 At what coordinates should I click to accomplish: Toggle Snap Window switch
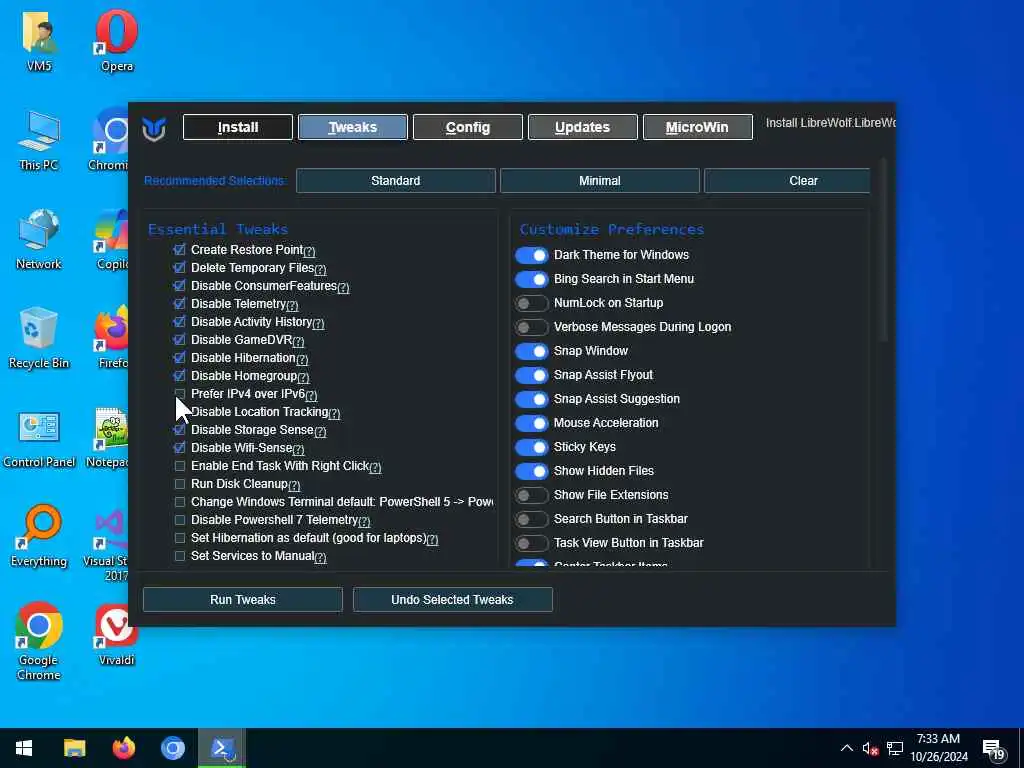click(x=531, y=351)
